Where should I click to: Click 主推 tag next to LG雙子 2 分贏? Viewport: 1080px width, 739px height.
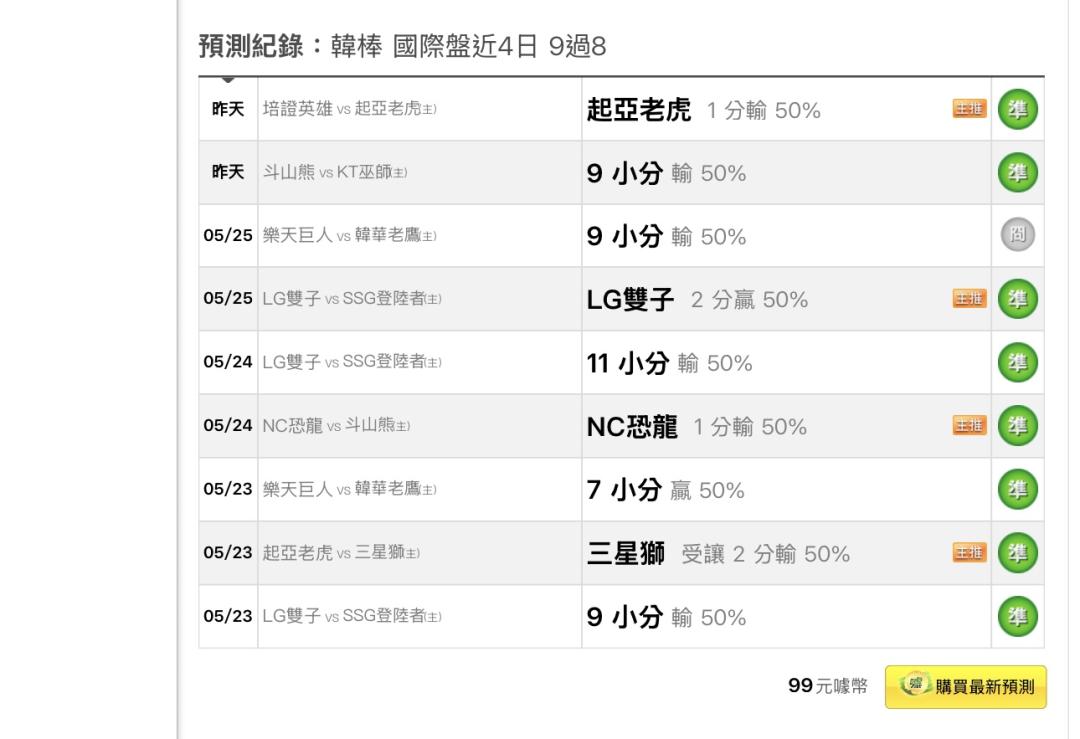969,298
